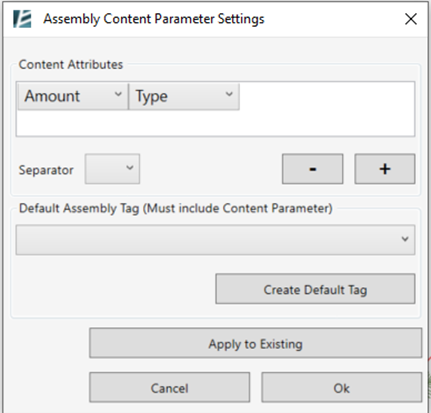Open the Separator dropdown
This screenshot has height=413, width=431.
tap(112, 169)
